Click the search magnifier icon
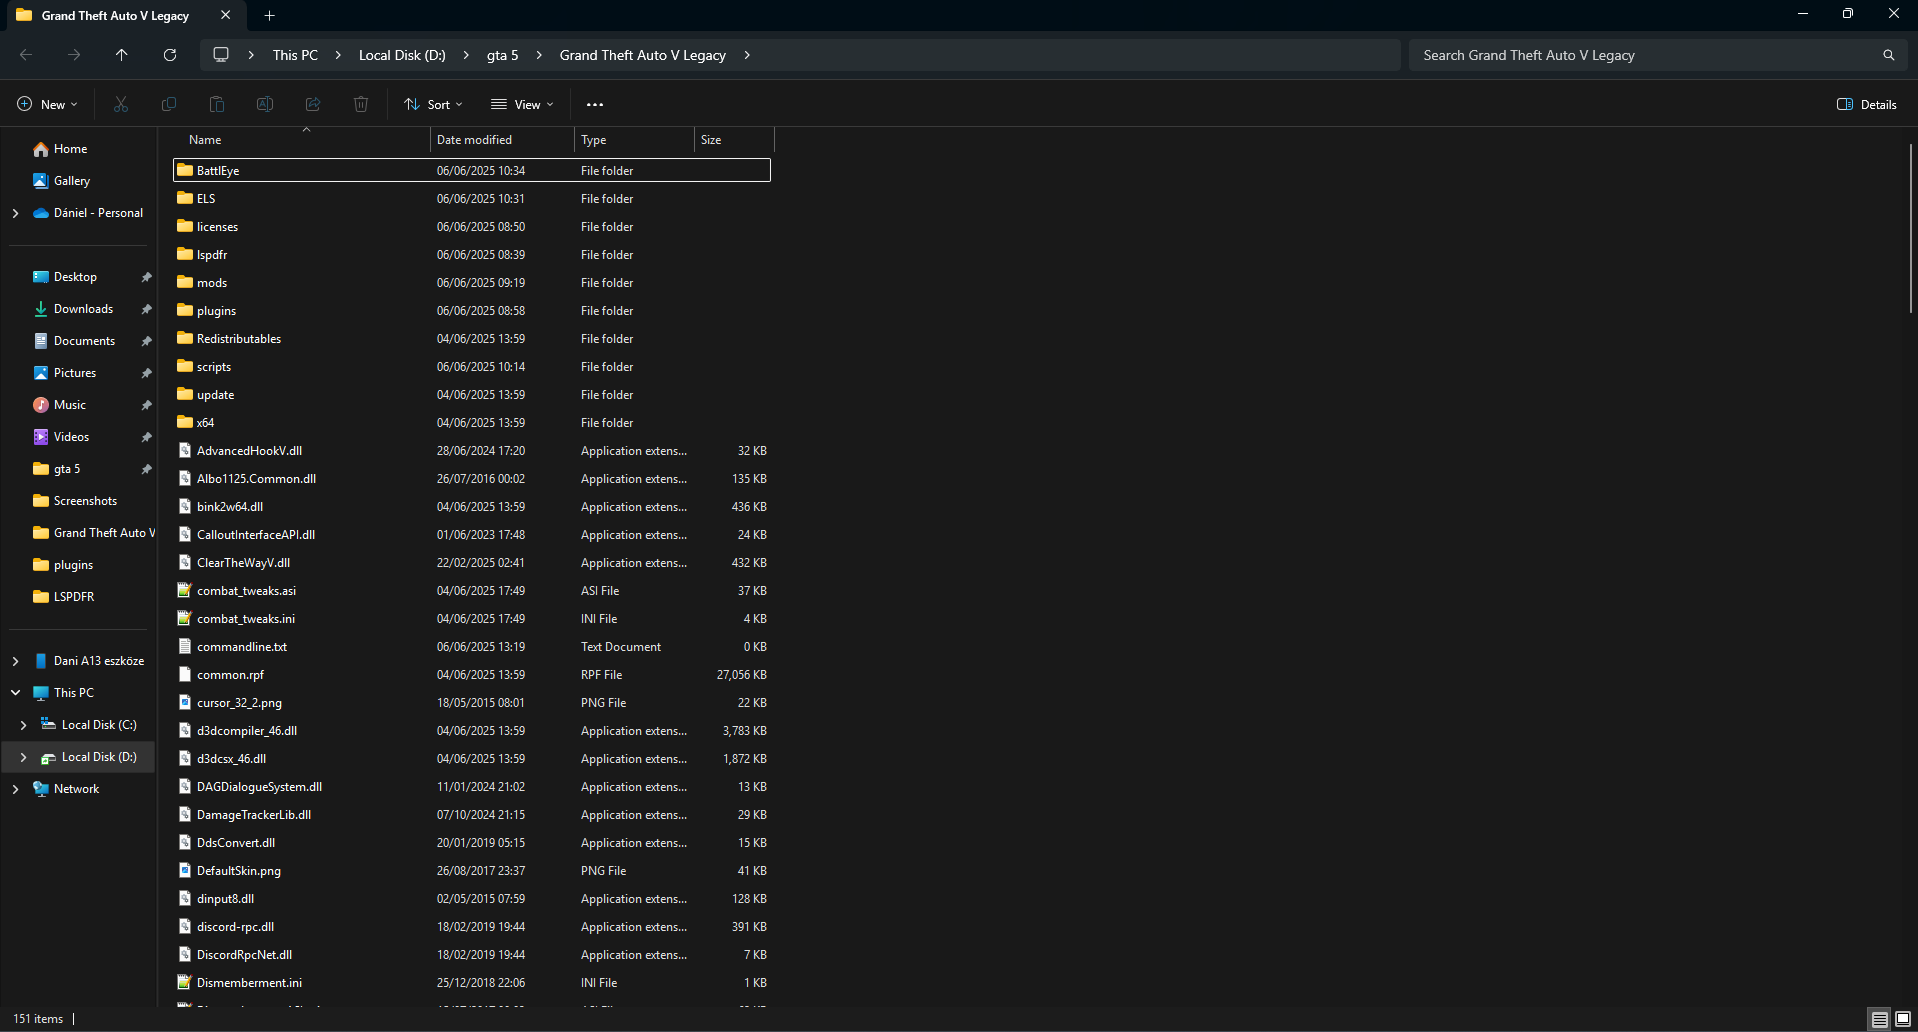The width and height of the screenshot is (1918, 1032). click(x=1889, y=55)
